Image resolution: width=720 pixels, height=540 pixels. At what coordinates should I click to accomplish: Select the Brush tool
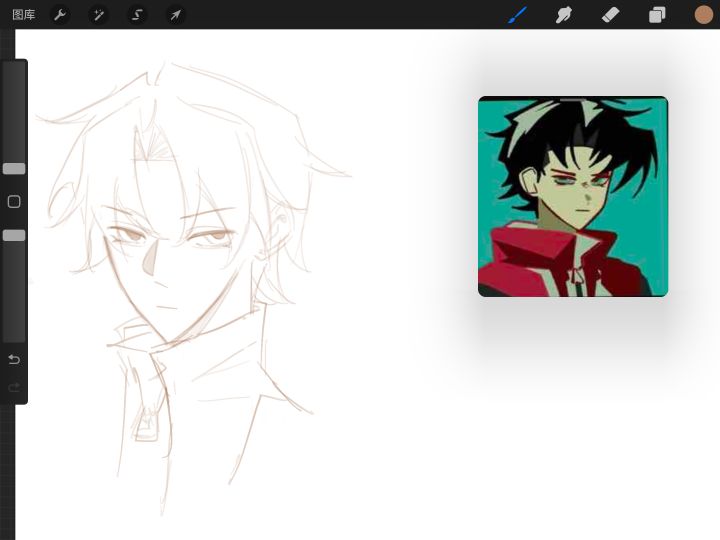coord(518,15)
